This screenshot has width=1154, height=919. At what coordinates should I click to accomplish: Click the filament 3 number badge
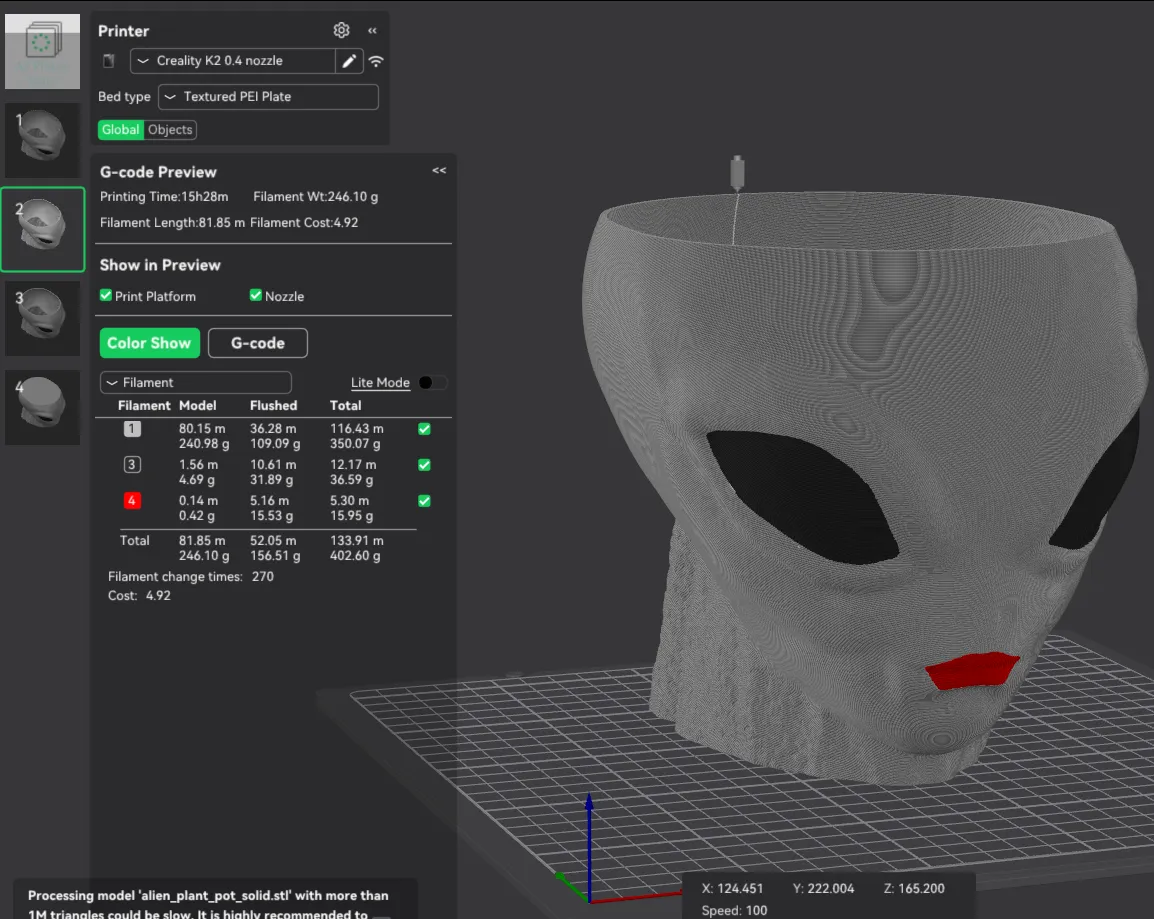132,464
